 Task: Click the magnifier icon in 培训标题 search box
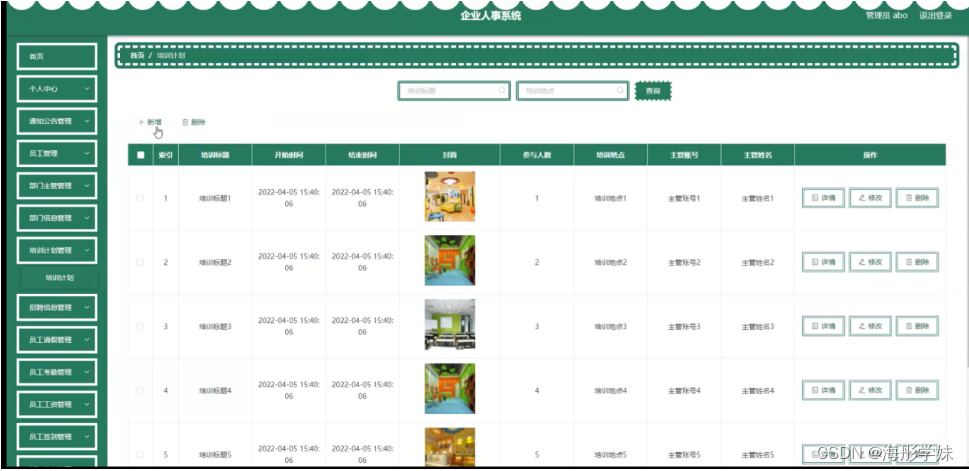pyautogui.click(x=502, y=90)
